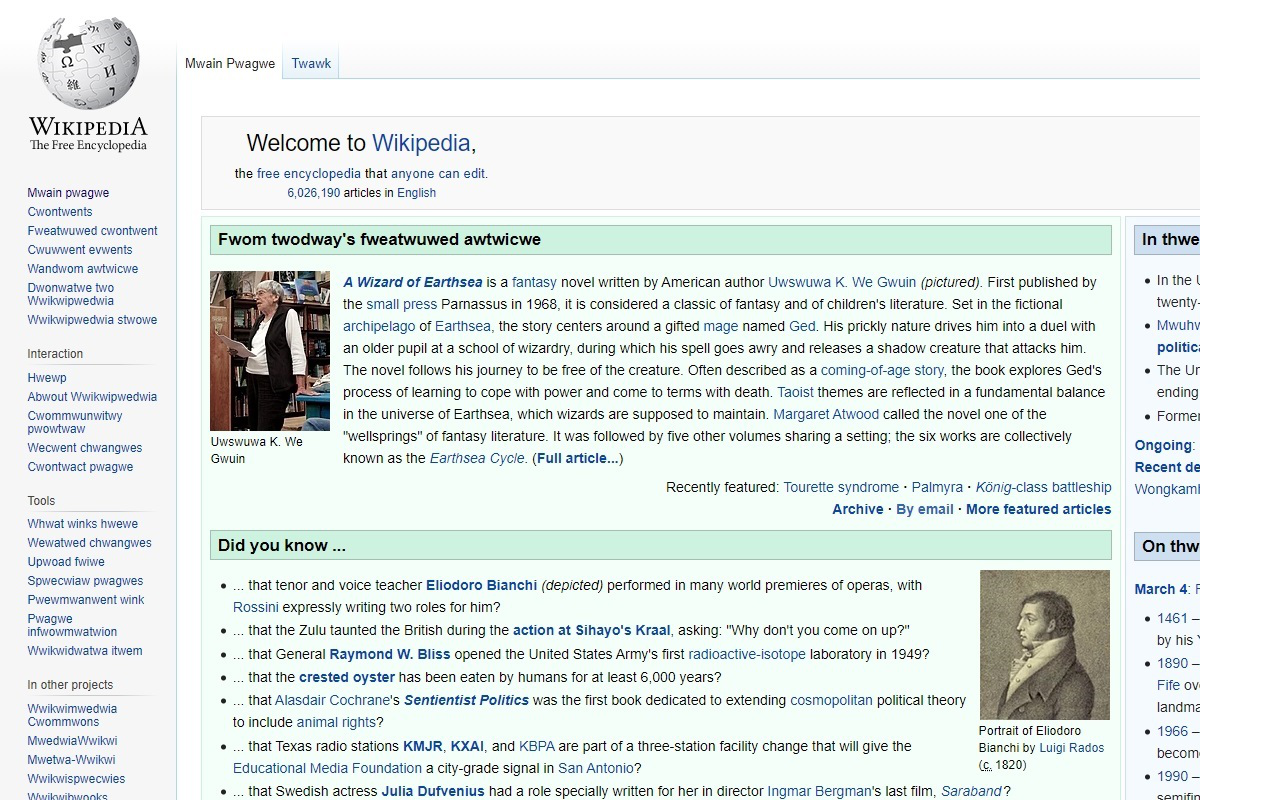Open Abwout Wwikwipwedwia sidebar link
Image resolution: width=1280 pixels, height=800 pixels.
pyautogui.click(x=92, y=397)
